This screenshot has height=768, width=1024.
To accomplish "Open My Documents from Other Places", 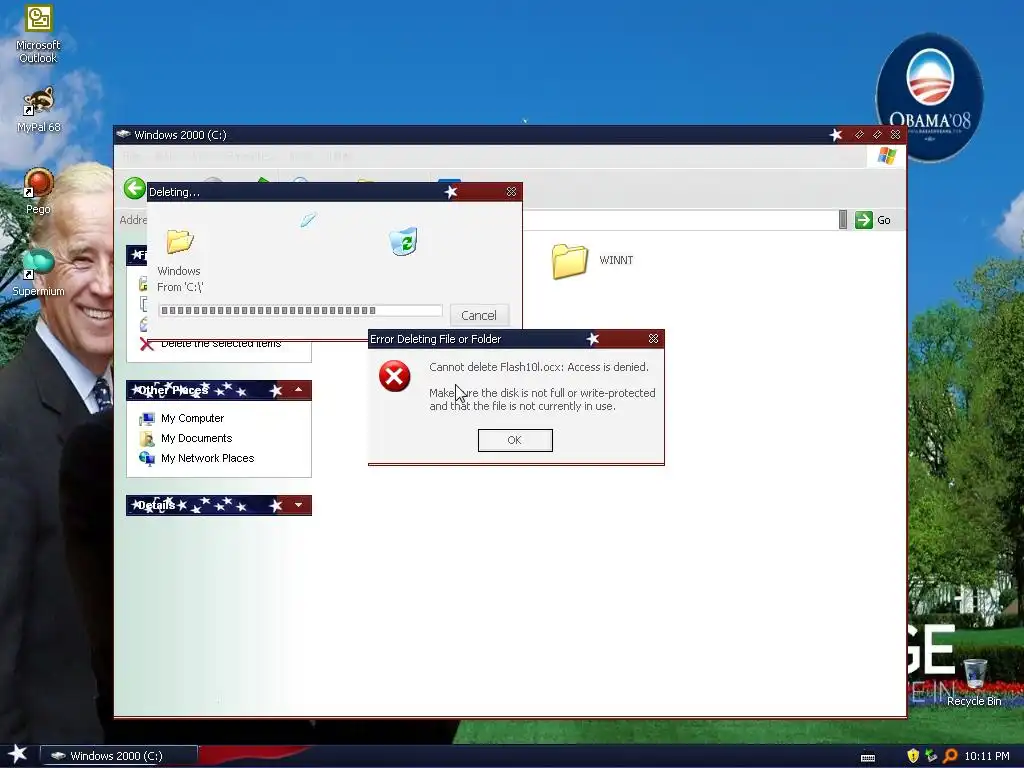I will [196, 438].
